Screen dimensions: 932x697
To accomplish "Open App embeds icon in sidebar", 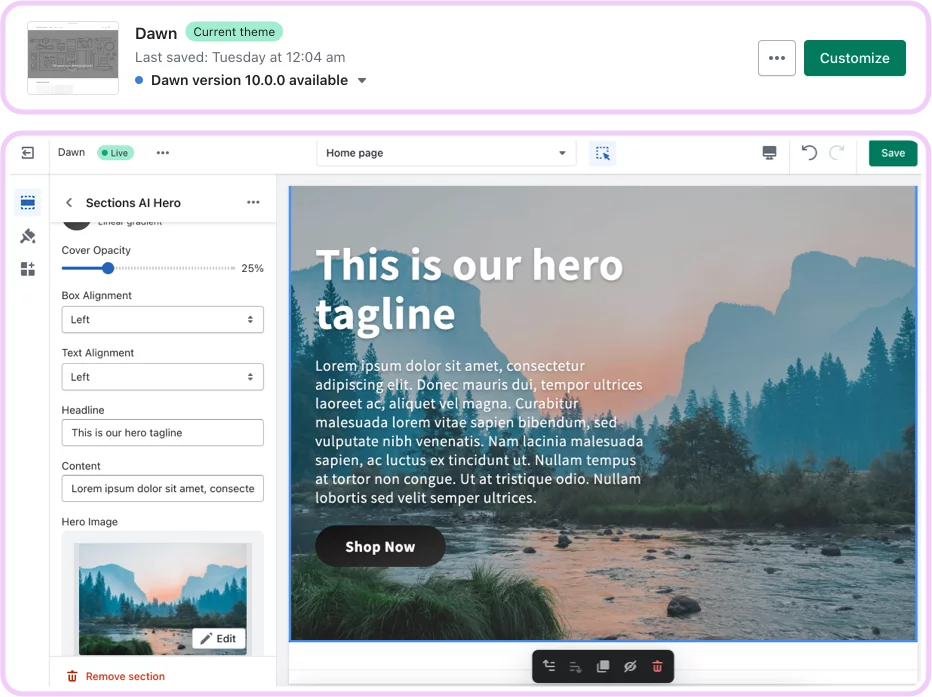I will (28, 269).
